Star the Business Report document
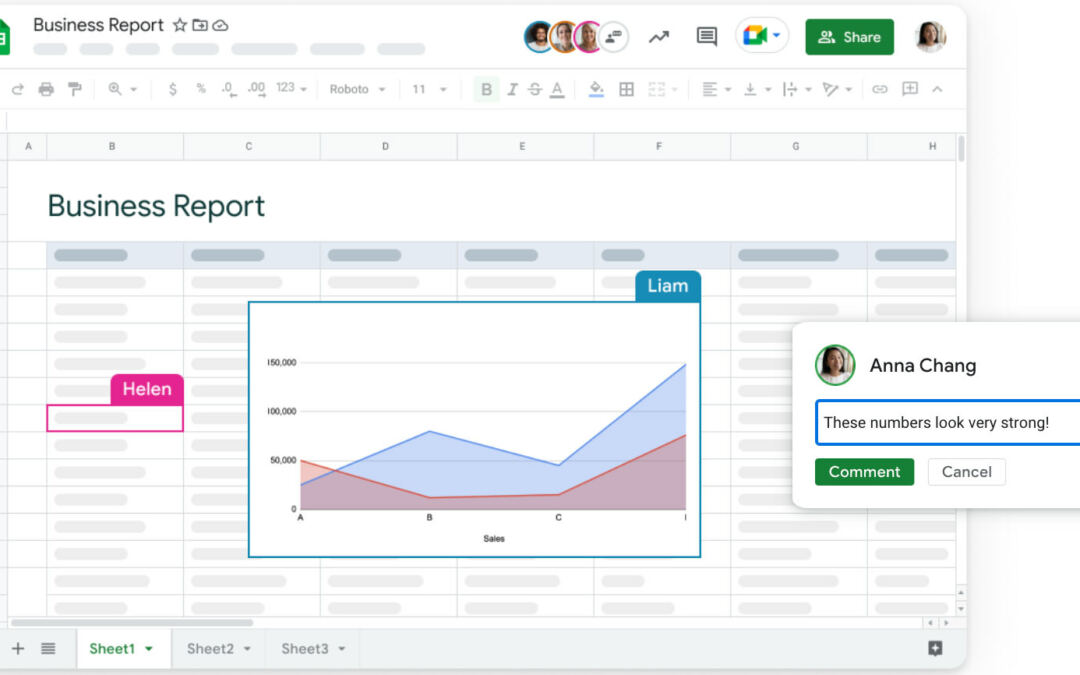The image size is (1080, 675). 180,25
